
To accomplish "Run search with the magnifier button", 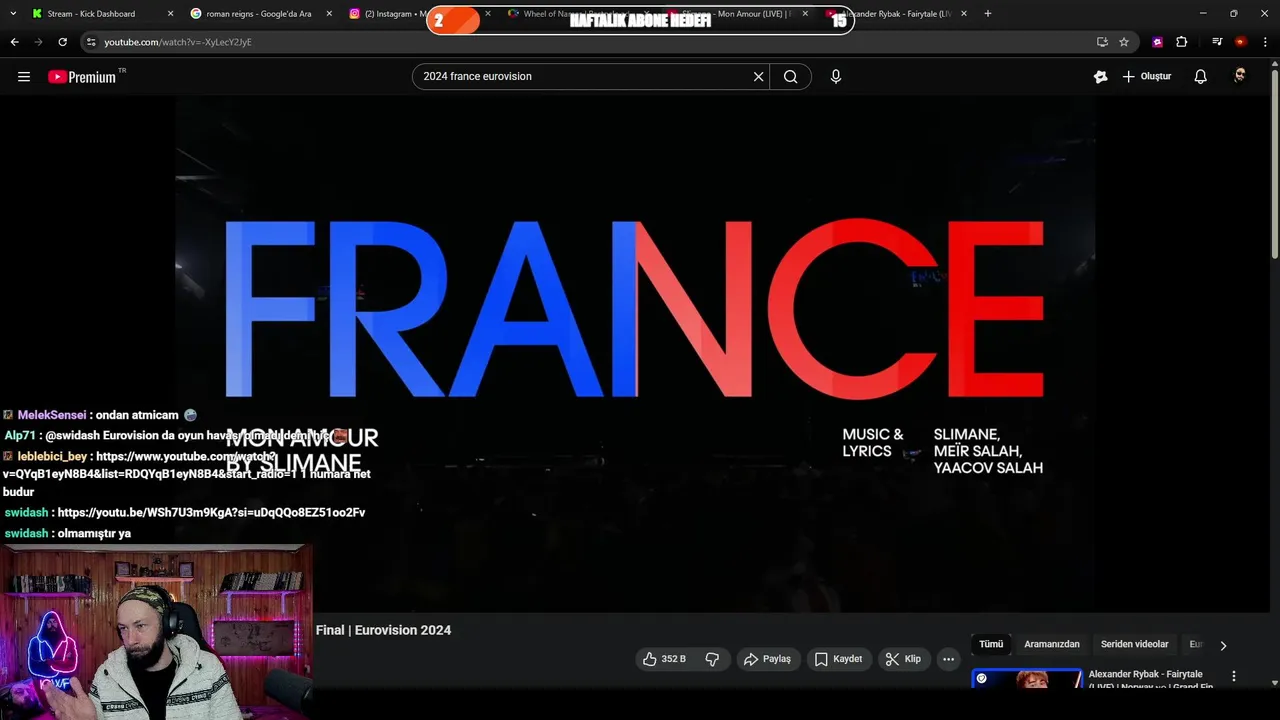I will (x=790, y=77).
